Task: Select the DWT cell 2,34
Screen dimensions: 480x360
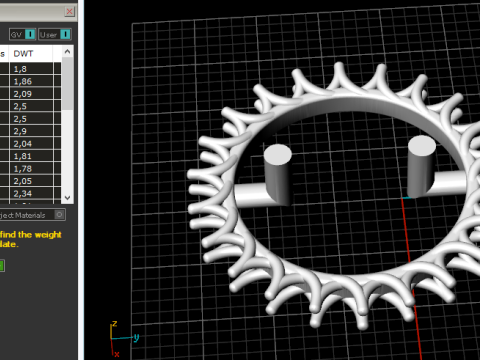Action: pos(31,193)
